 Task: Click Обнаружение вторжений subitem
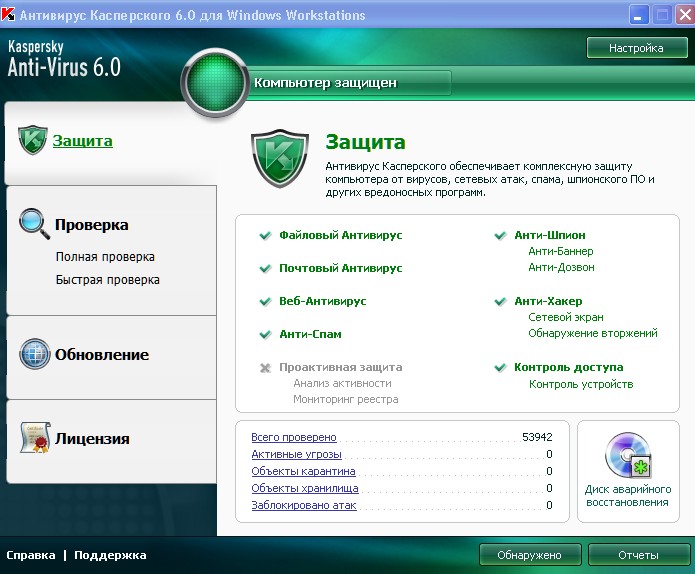coord(593,333)
